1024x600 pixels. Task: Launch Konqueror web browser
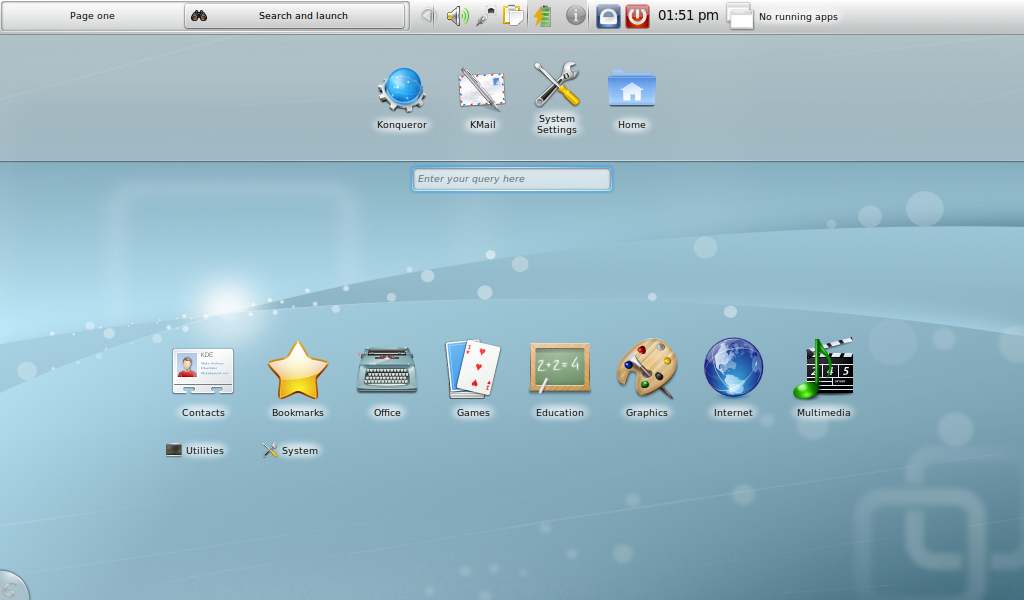(402, 90)
